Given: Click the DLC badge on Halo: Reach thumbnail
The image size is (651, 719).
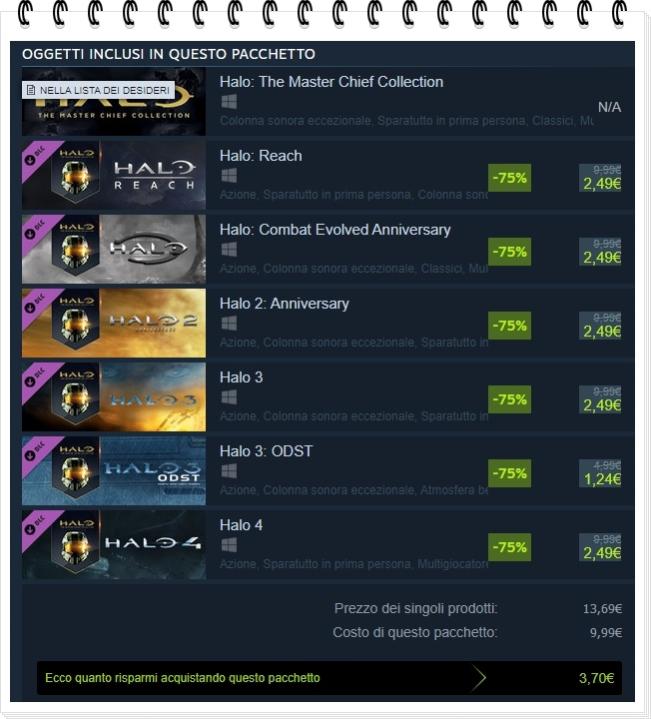Looking at the screenshot, I should click(36, 156).
